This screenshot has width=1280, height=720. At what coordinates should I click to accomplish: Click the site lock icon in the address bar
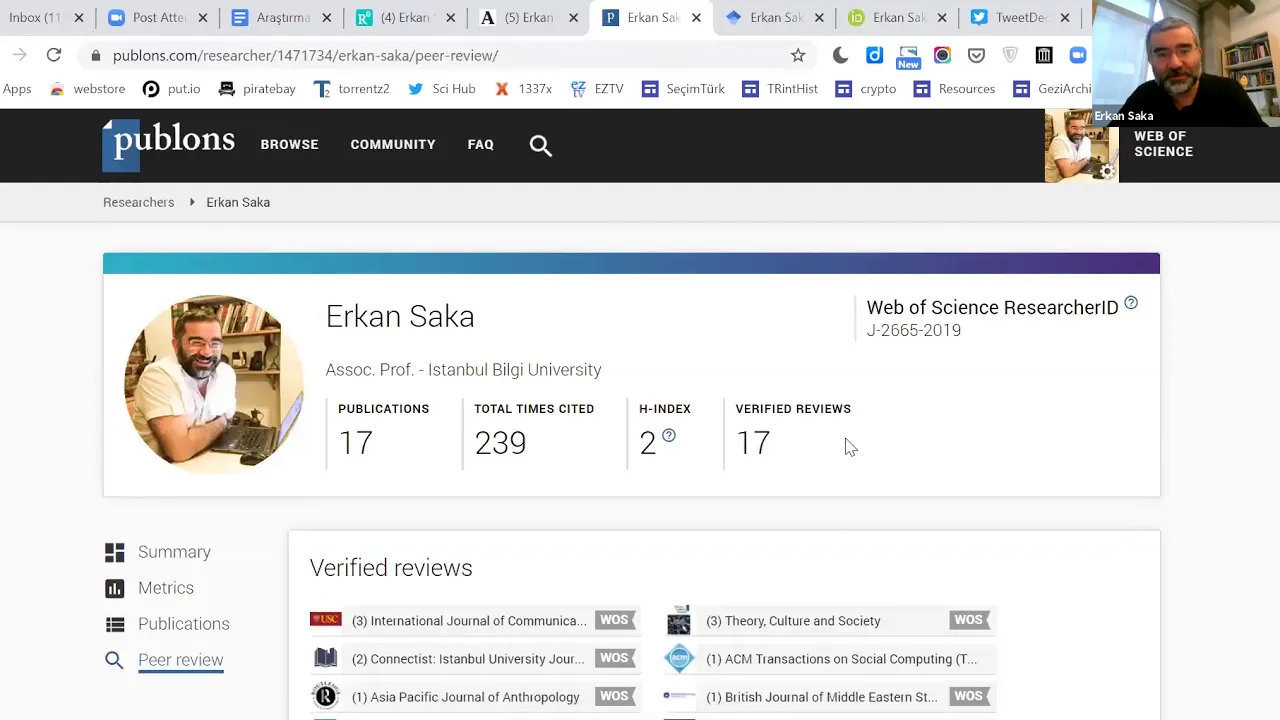point(96,56)
